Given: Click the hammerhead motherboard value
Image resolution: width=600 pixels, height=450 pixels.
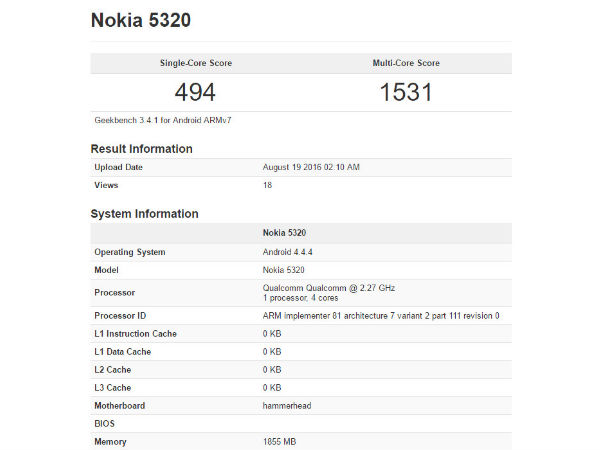Looking at the screenshot, I should click(290, 406).
